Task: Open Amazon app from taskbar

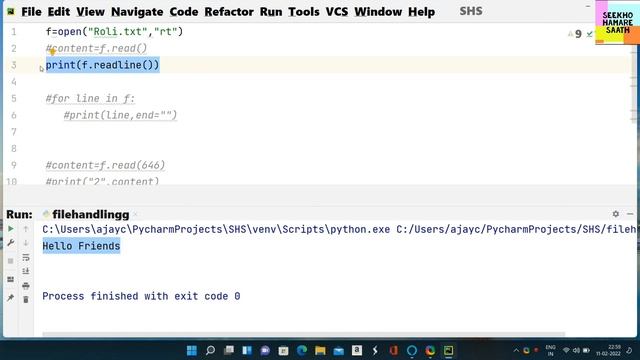Action: (357, 350)
